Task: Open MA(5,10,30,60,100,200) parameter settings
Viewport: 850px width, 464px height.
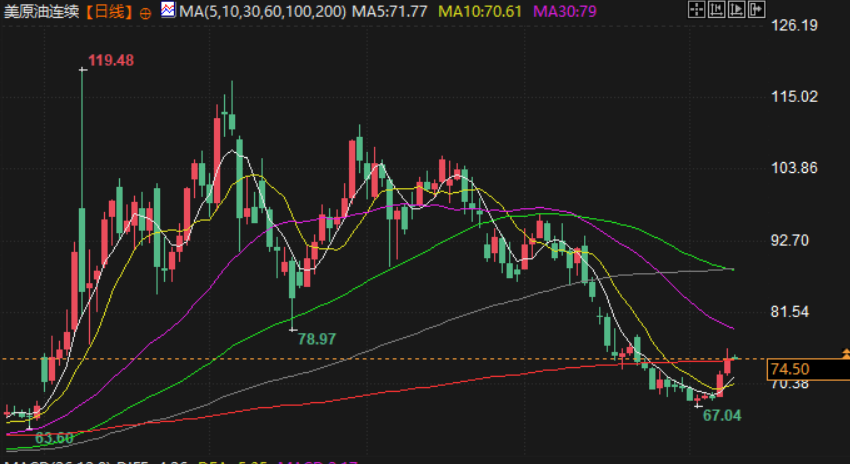Action: 262,11
